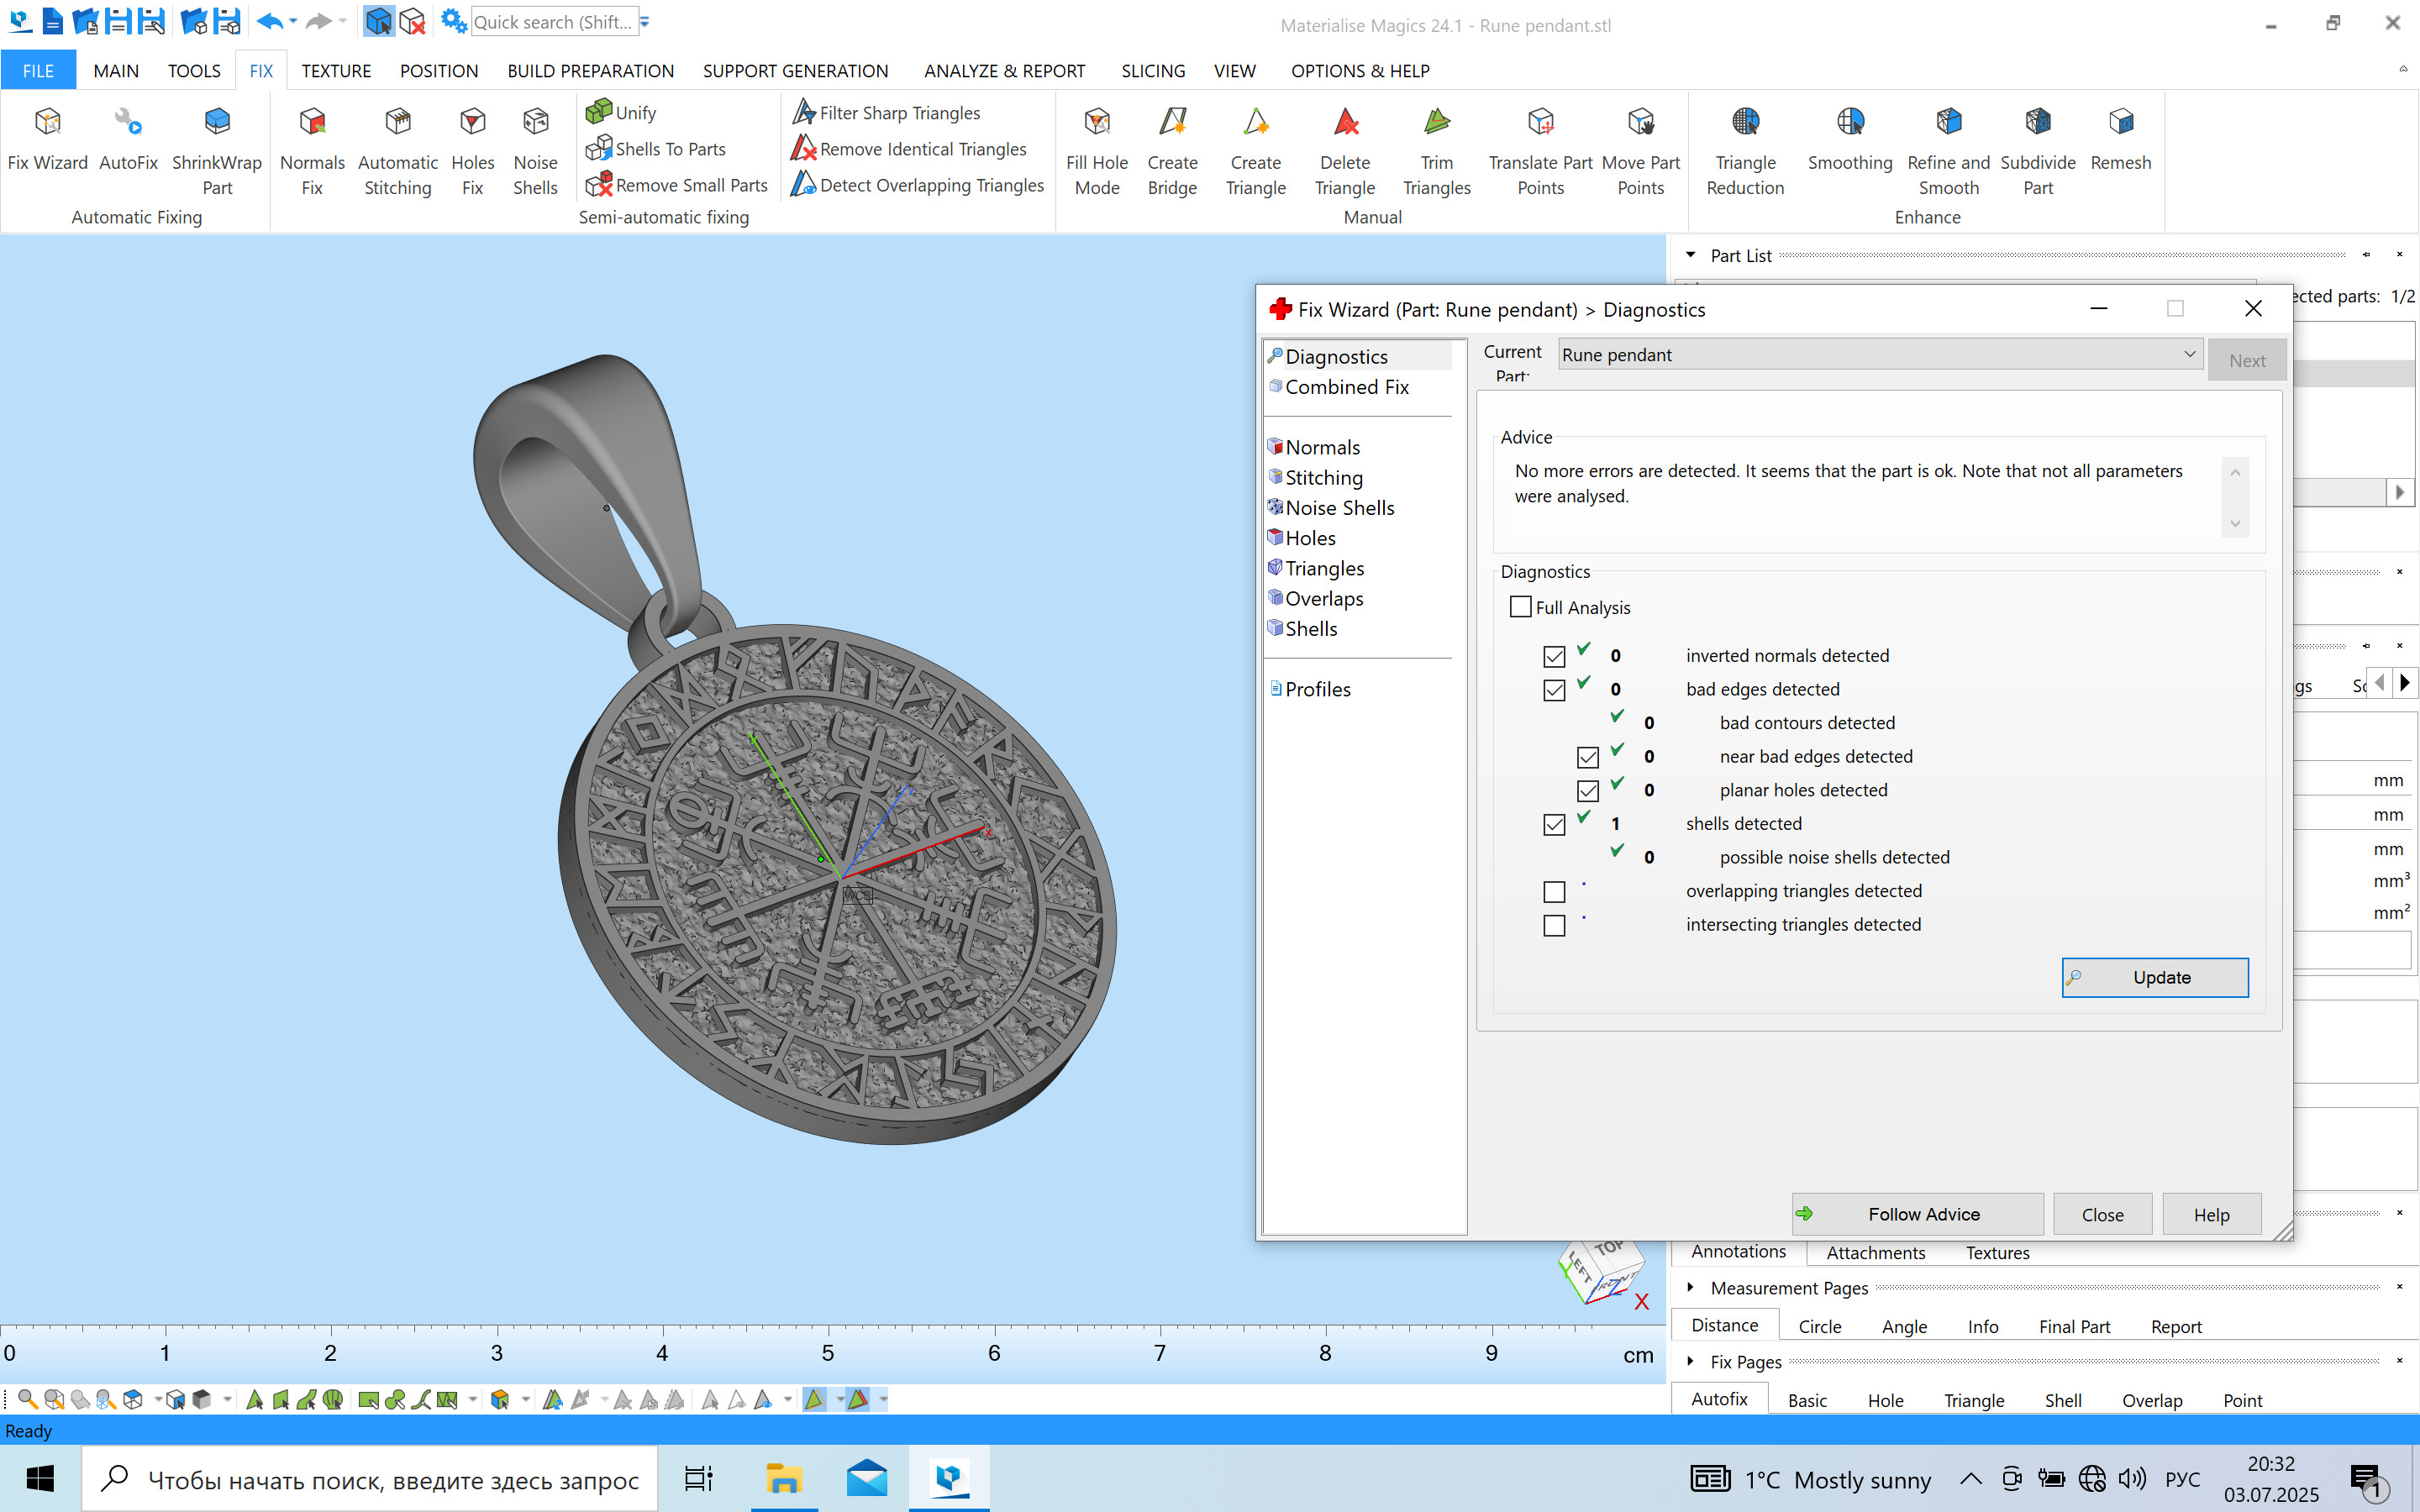The height and width of the screenshot is (1512, 2420).
Task: Open the SLICING tab
Action: coord(1153,71)
